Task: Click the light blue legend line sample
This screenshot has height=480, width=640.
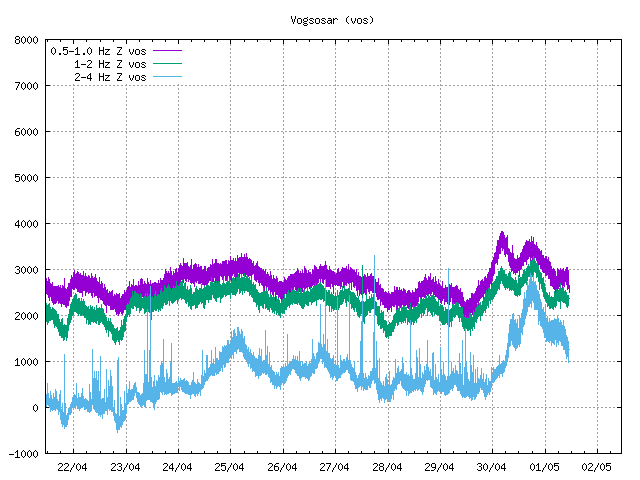Action: [x=167, y=77]
